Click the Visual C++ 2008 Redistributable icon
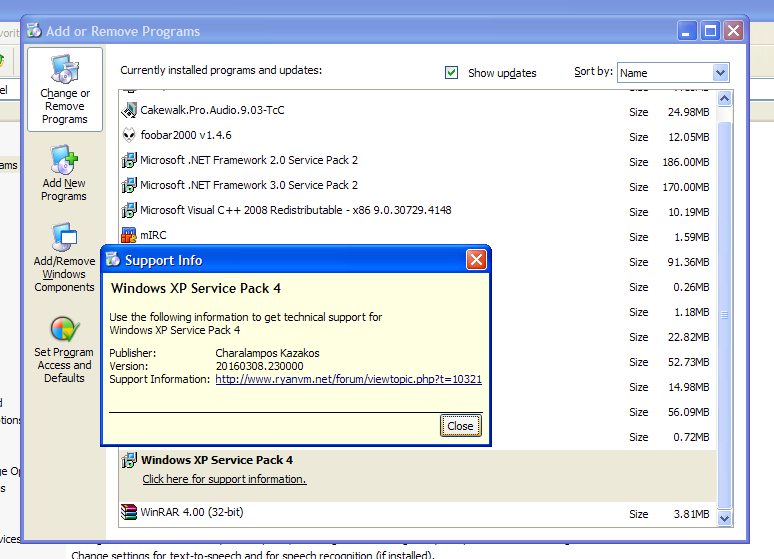Screen dimensions: 774x559 coord(129,210)
